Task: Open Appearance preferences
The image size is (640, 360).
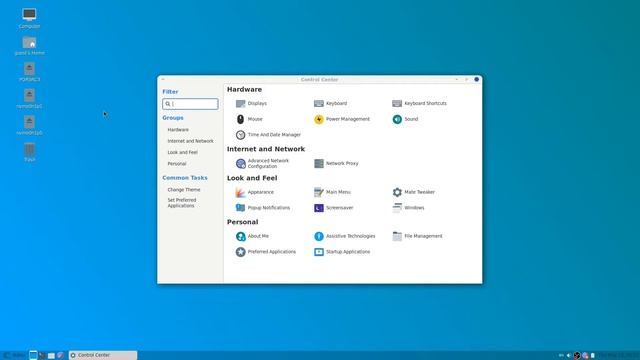Action: click(x=255, y=192)
